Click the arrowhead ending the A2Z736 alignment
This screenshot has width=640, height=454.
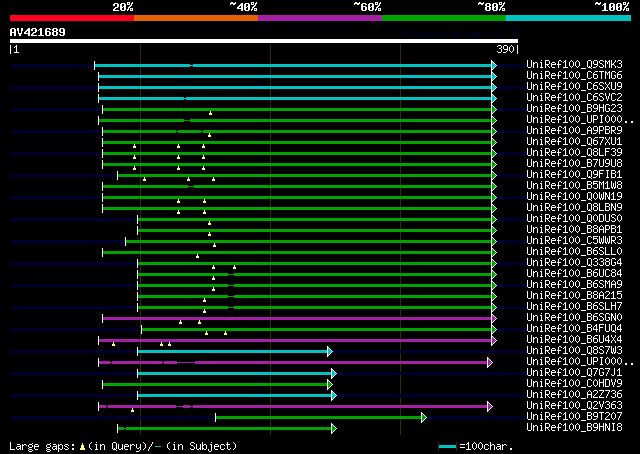(334, 396)
